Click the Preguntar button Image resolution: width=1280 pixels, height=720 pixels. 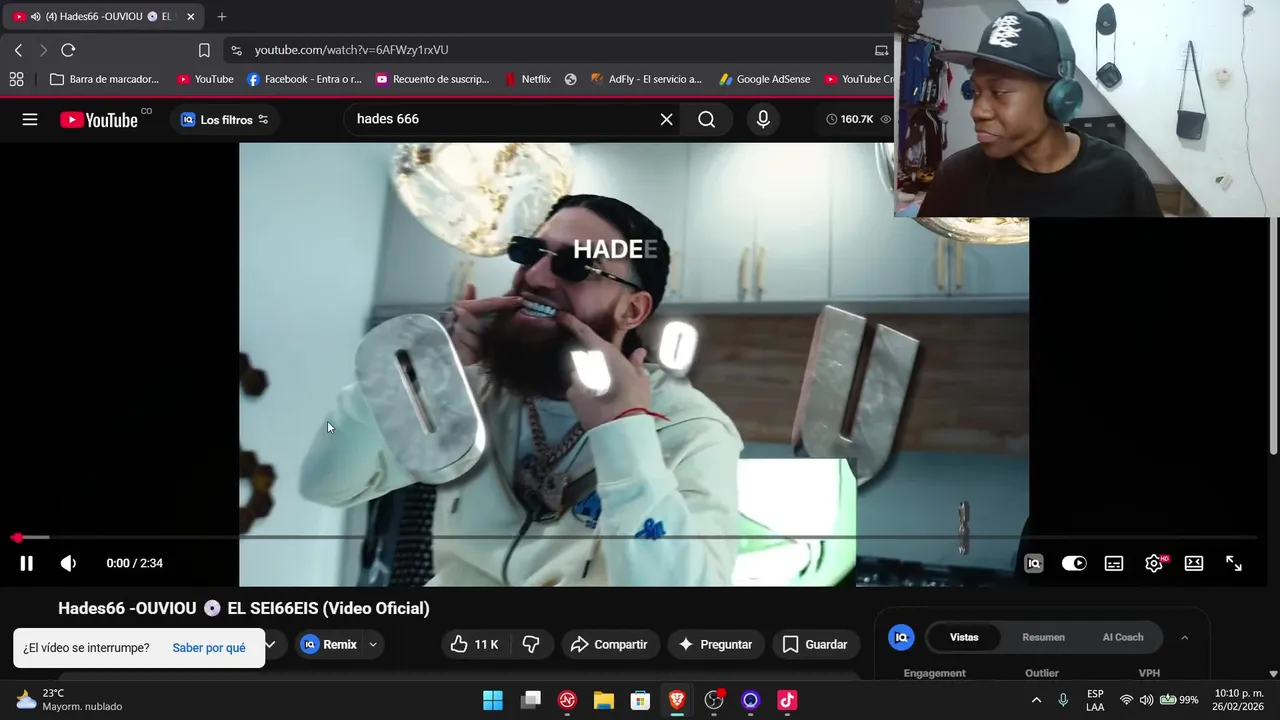[x=716, y=645]
